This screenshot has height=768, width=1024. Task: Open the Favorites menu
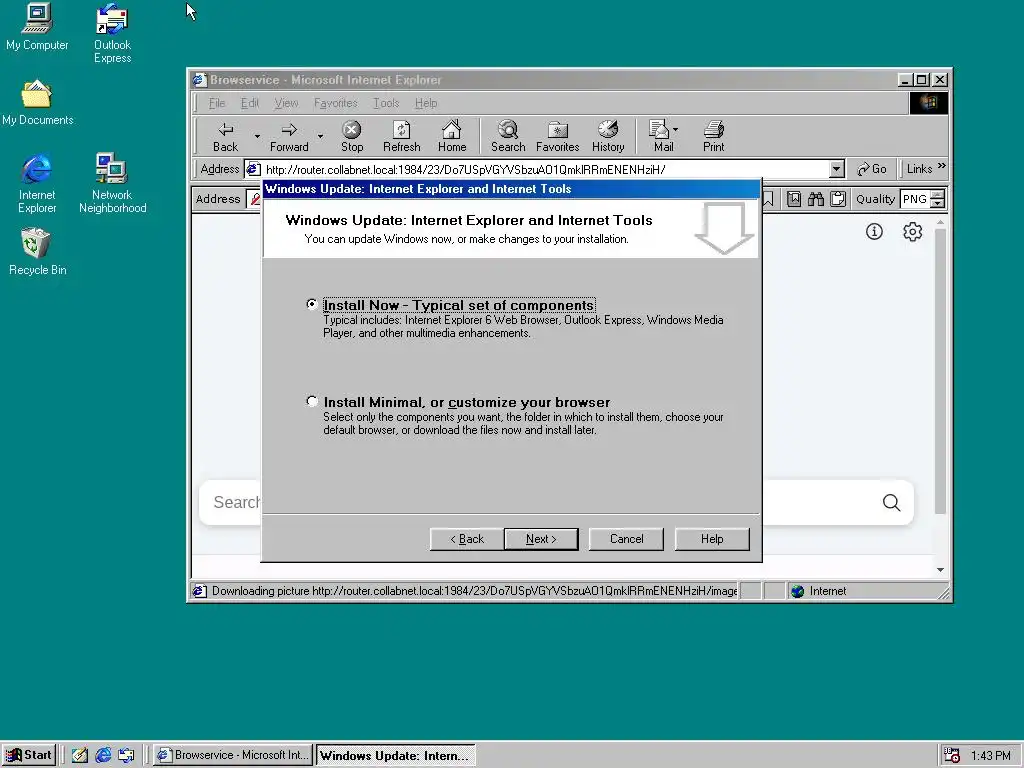[336, 103]
